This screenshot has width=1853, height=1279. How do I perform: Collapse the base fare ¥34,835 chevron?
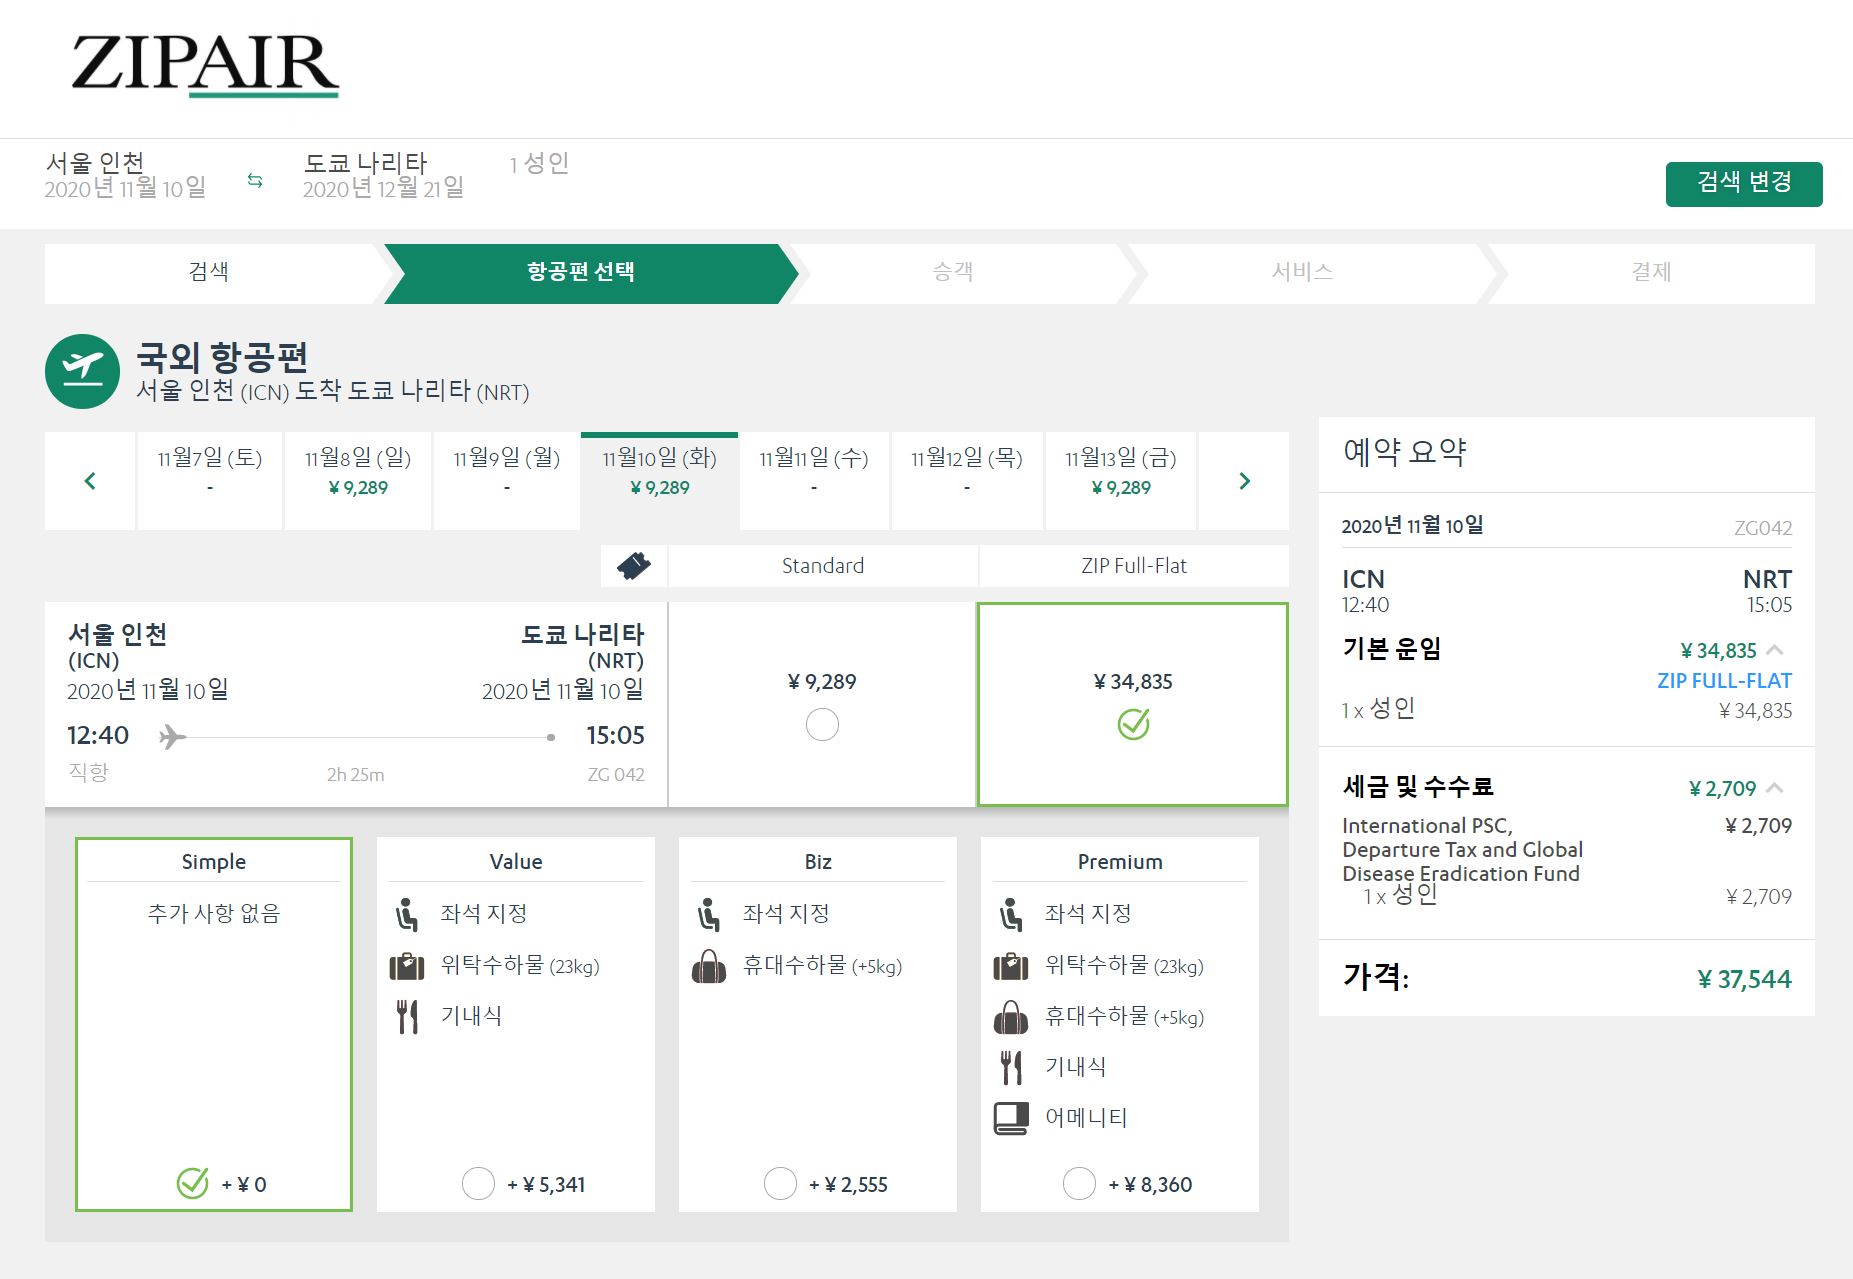point(1775,650)
